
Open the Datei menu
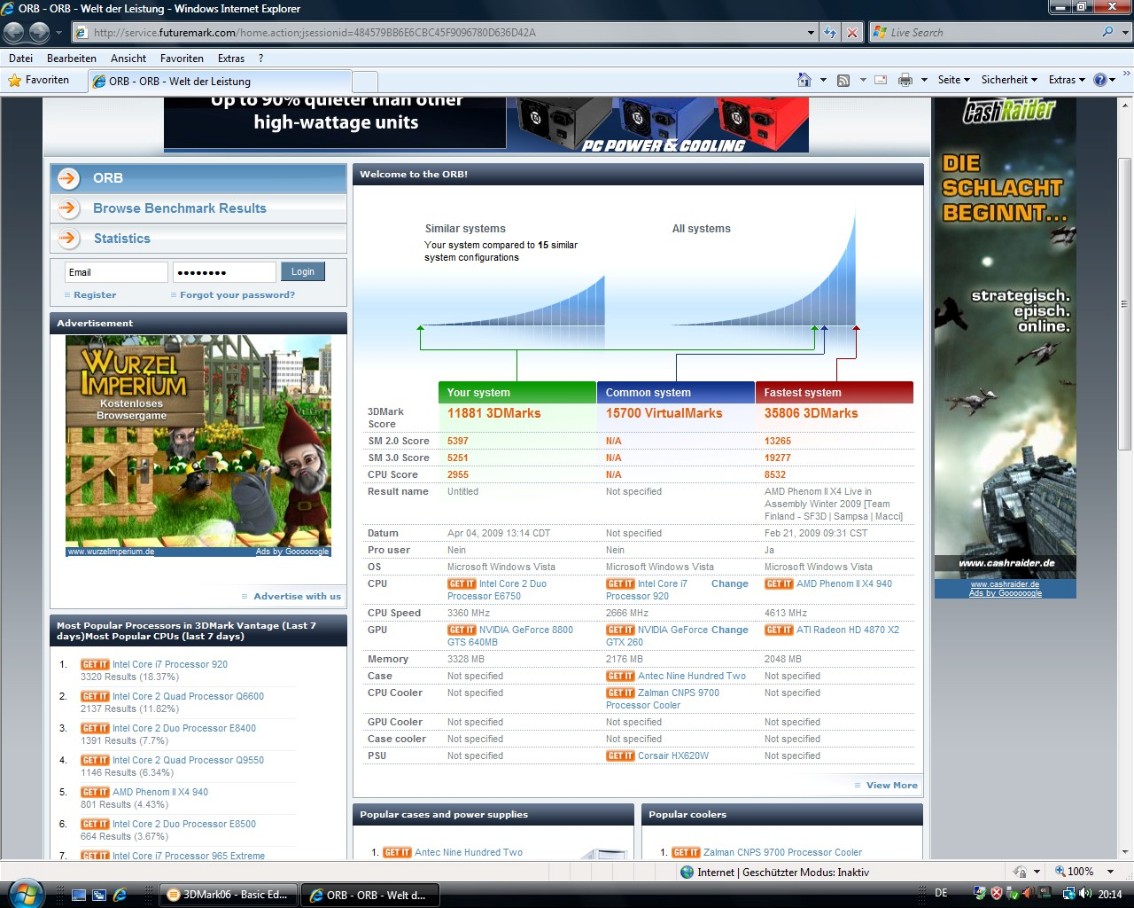tap(20, 59)
